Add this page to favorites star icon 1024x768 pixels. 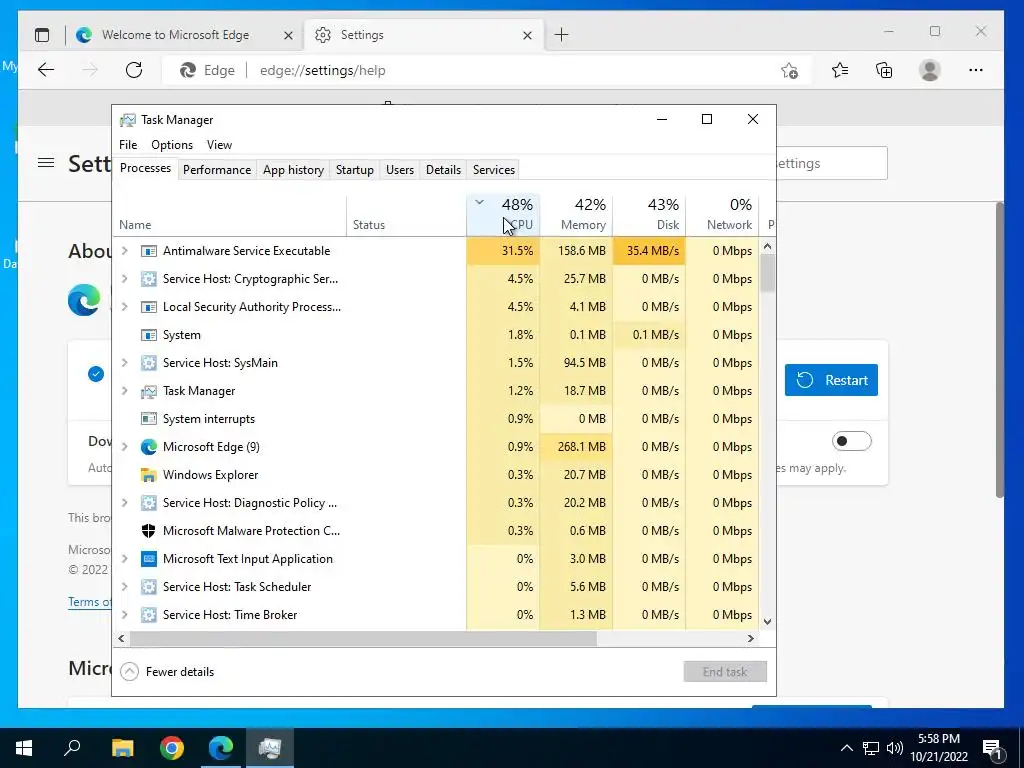[x=790, y=71]
